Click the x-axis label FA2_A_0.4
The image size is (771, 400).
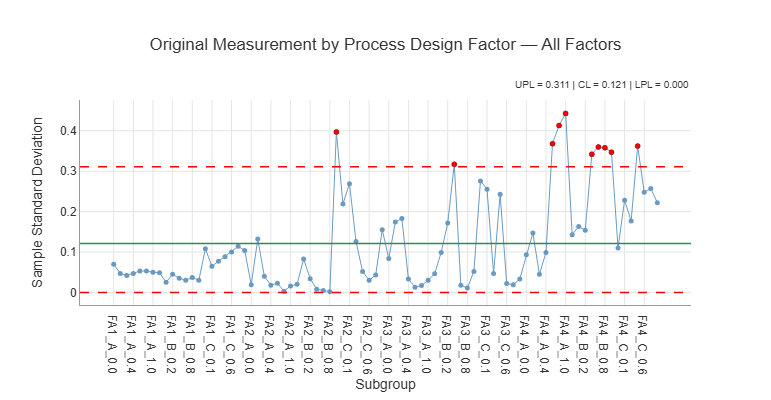tap(269, 344)
